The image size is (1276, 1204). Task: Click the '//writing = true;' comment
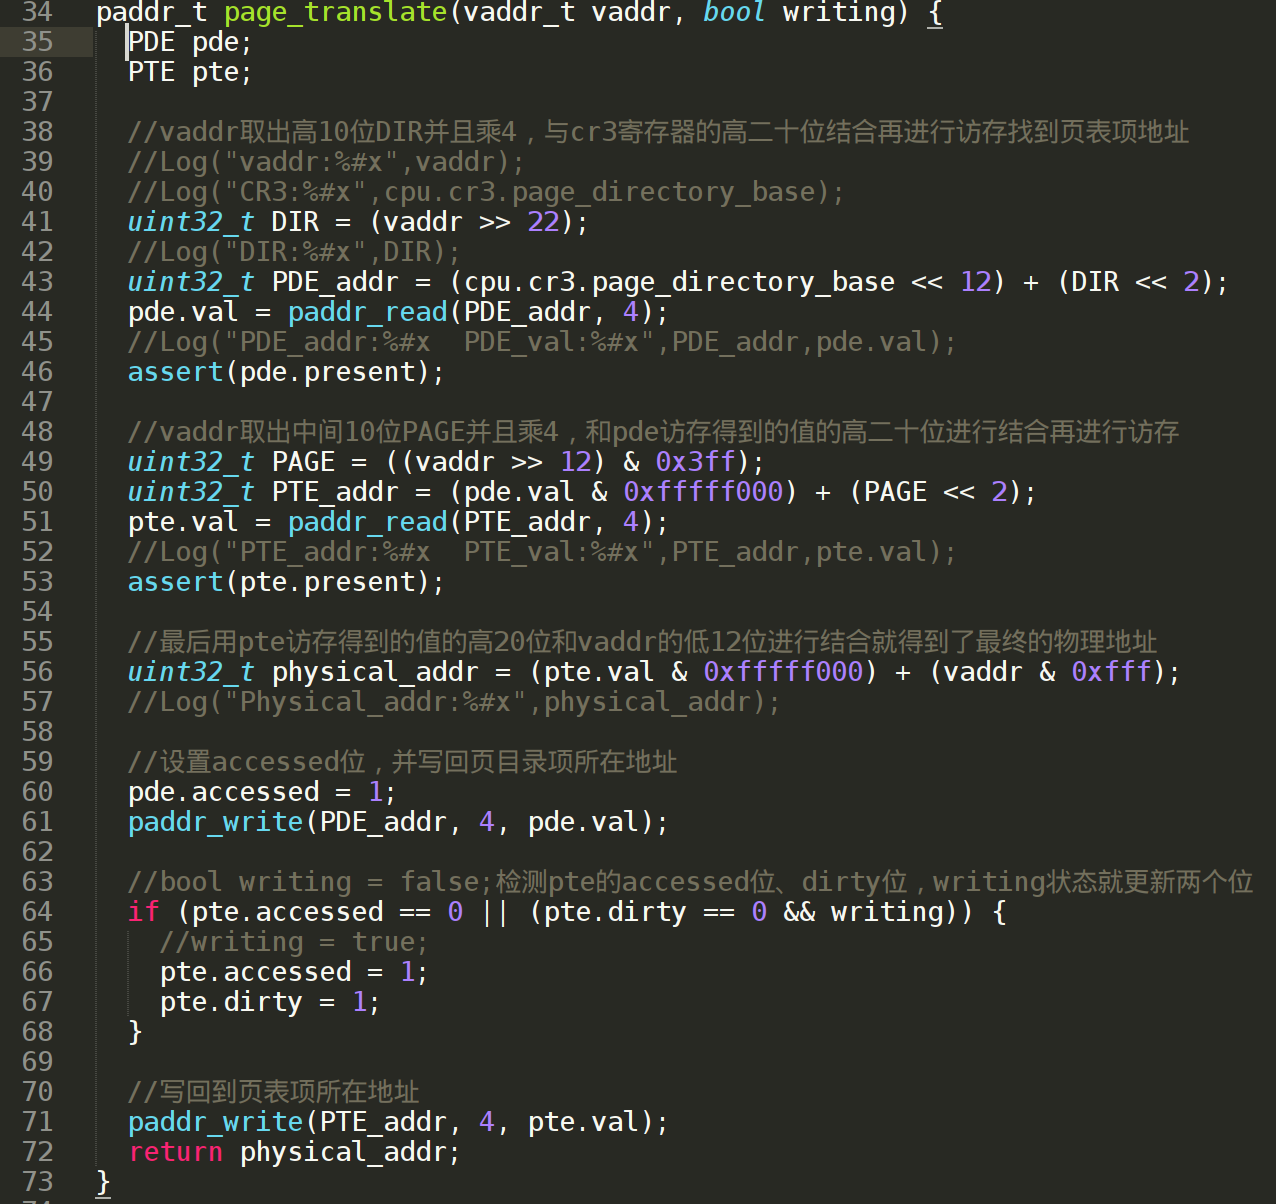click(294, 942)
